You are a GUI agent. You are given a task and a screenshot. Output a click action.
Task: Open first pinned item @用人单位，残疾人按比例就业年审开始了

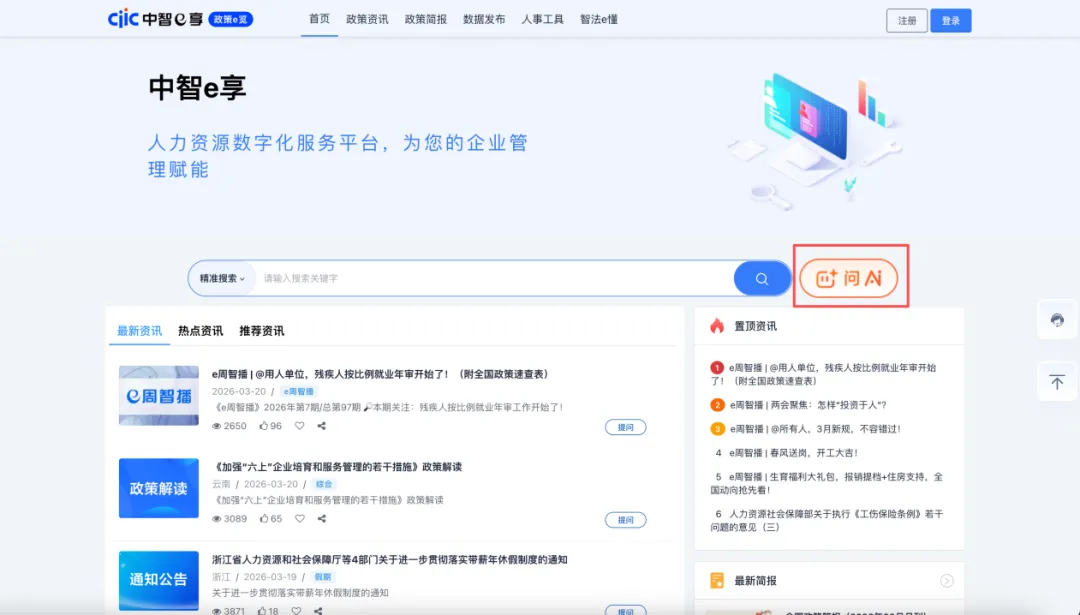(x=824, y=374)
